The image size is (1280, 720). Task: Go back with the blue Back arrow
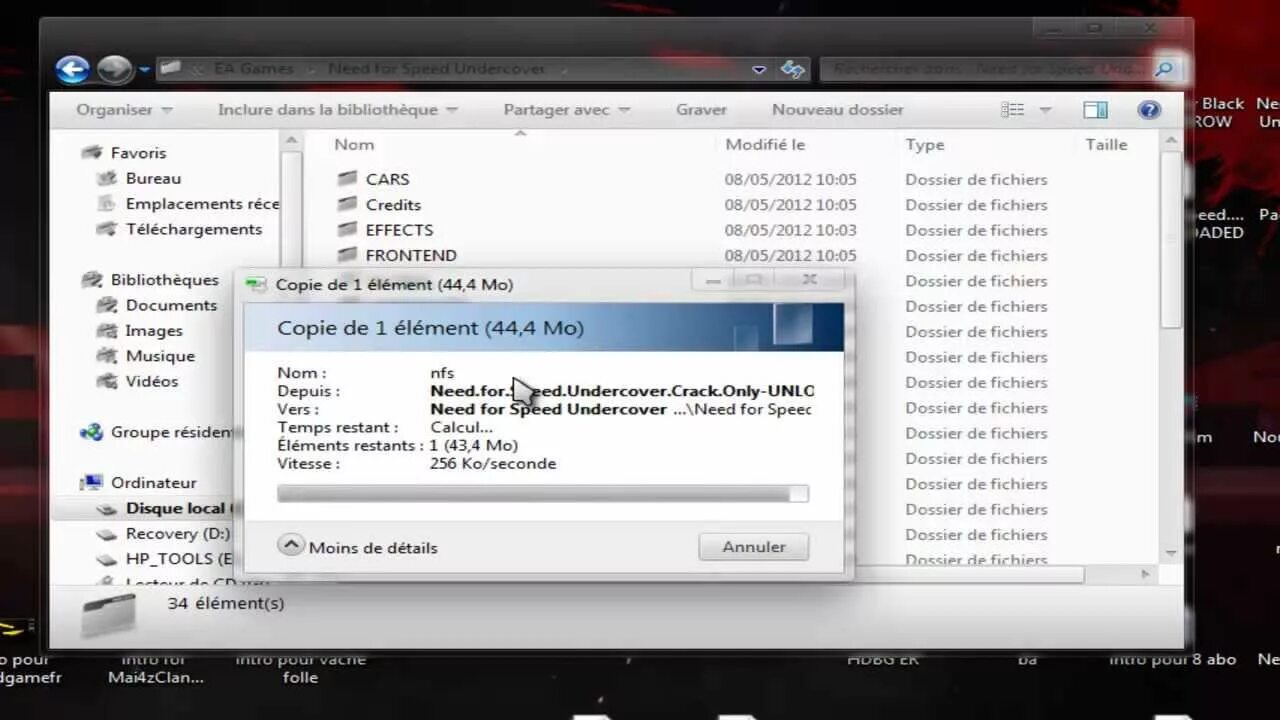click(x=72, y=69)
